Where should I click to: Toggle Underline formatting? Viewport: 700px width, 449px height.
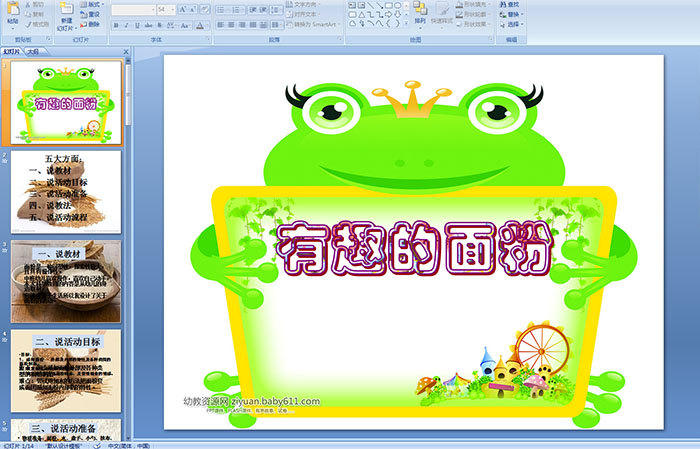137,25
